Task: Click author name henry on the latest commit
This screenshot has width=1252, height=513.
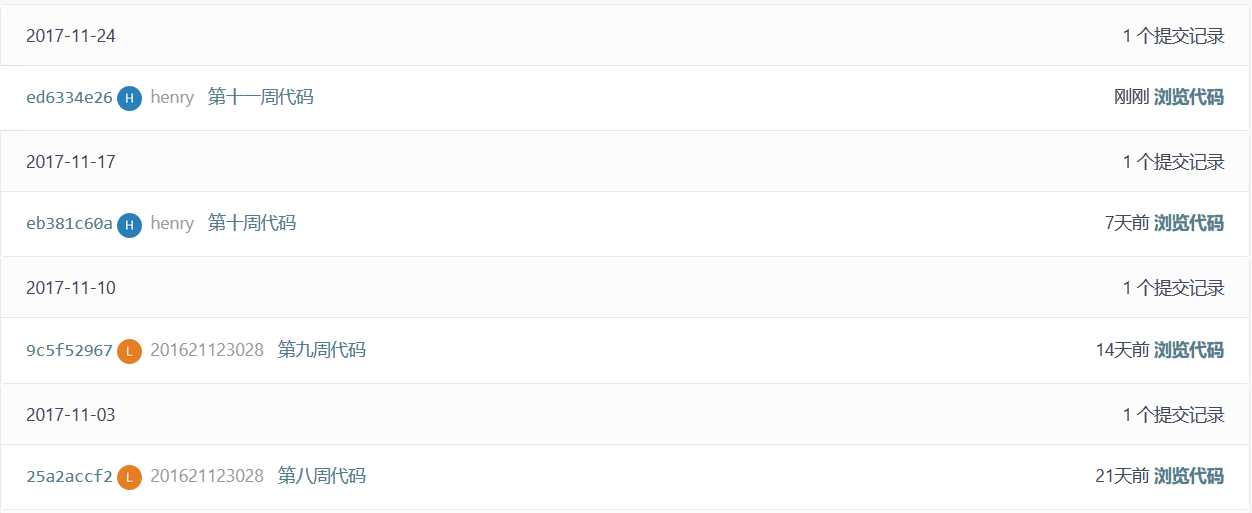Action: [172, 98]
